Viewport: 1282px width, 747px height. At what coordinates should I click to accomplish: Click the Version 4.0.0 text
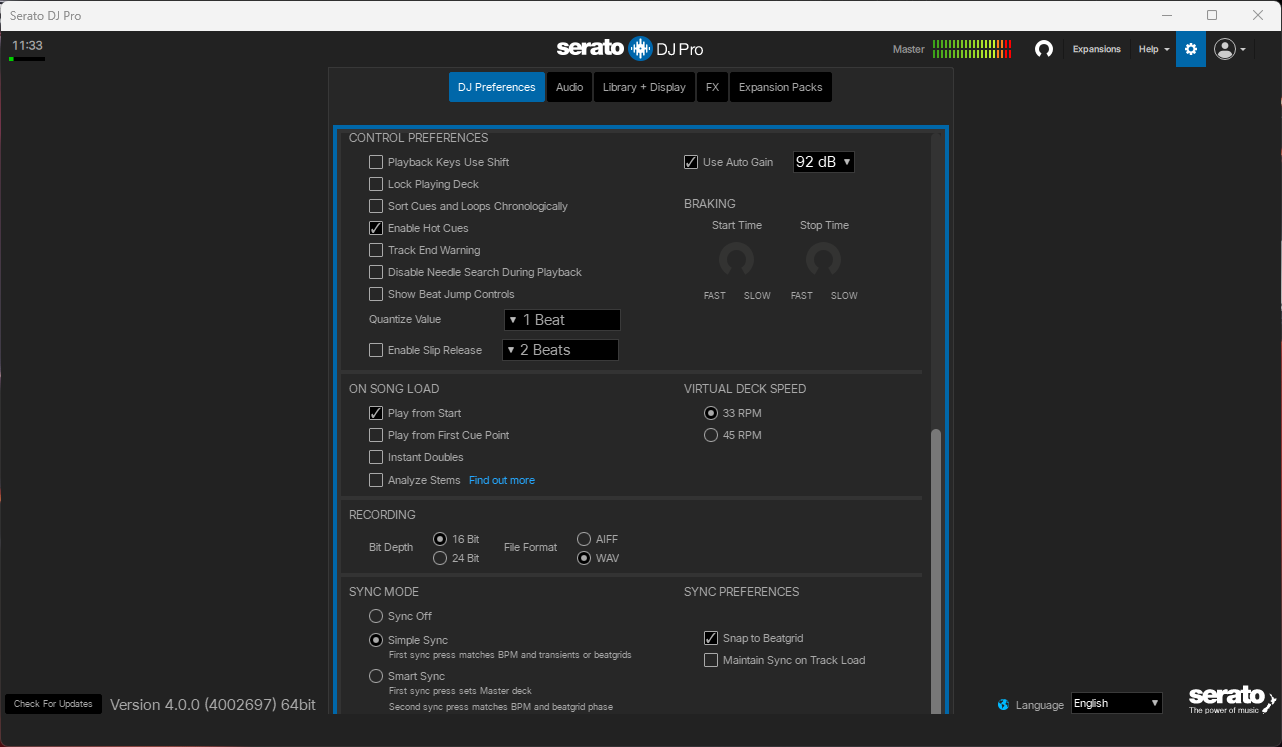tap(212, 704)
